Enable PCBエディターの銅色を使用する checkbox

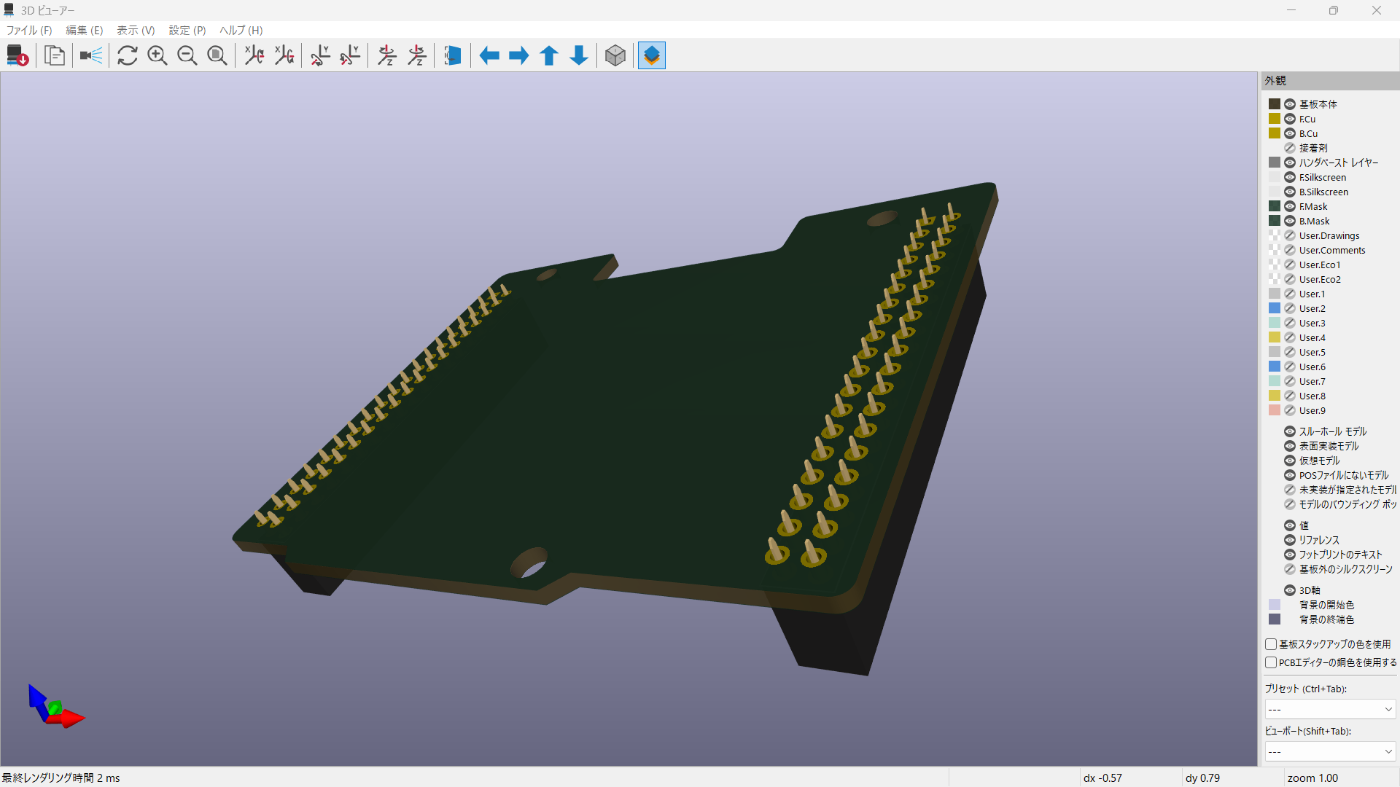tap(1271, 662)
